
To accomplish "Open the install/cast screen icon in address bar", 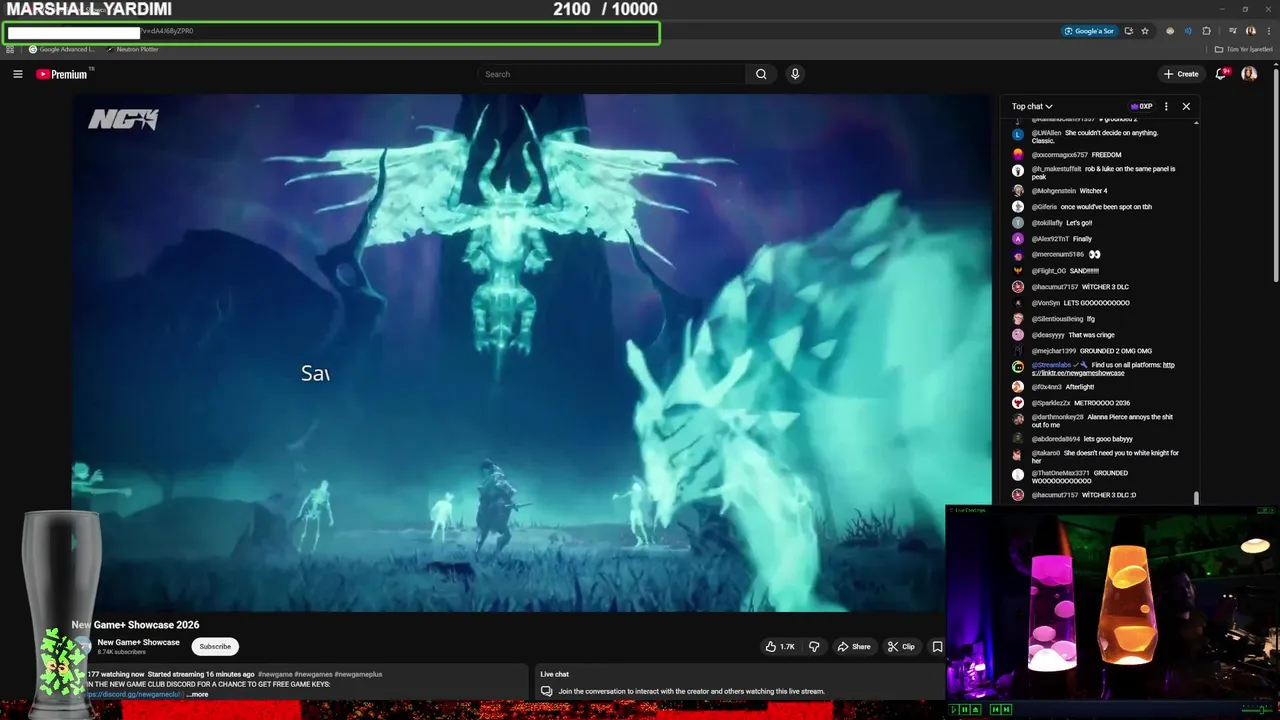I will tap(1129, 31).
